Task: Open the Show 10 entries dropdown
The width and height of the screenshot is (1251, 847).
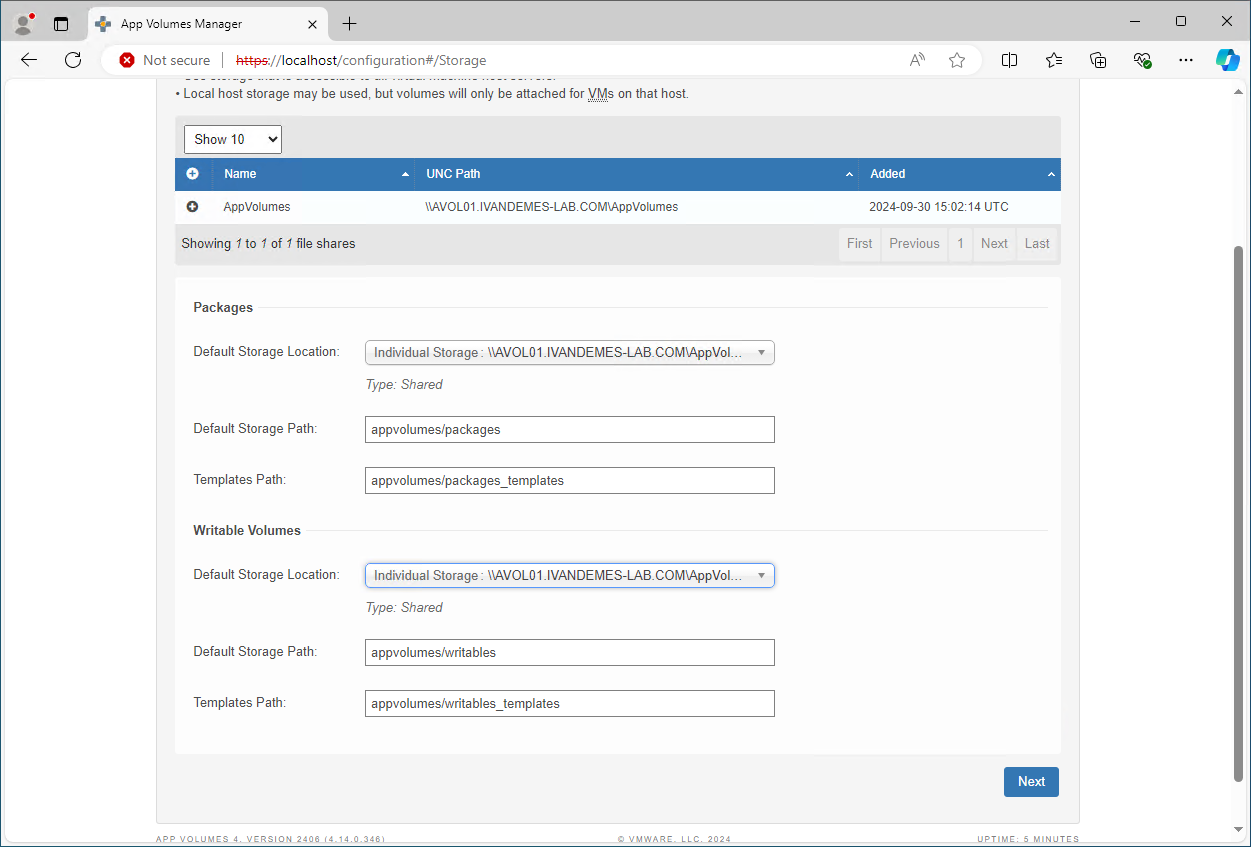Action: point(232,139)
